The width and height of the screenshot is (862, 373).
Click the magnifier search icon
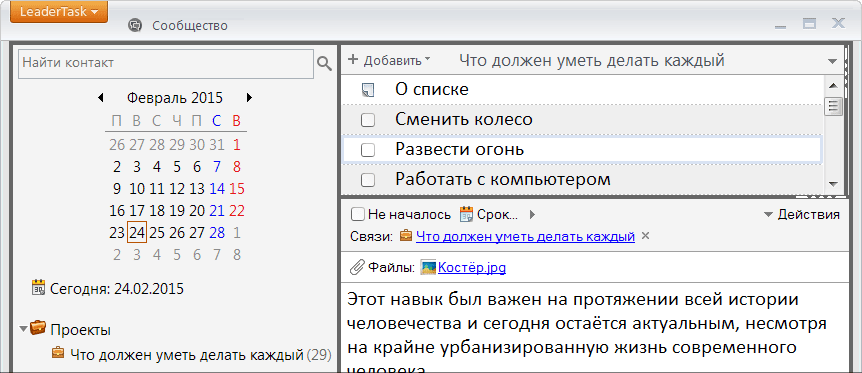pos(324,63)
